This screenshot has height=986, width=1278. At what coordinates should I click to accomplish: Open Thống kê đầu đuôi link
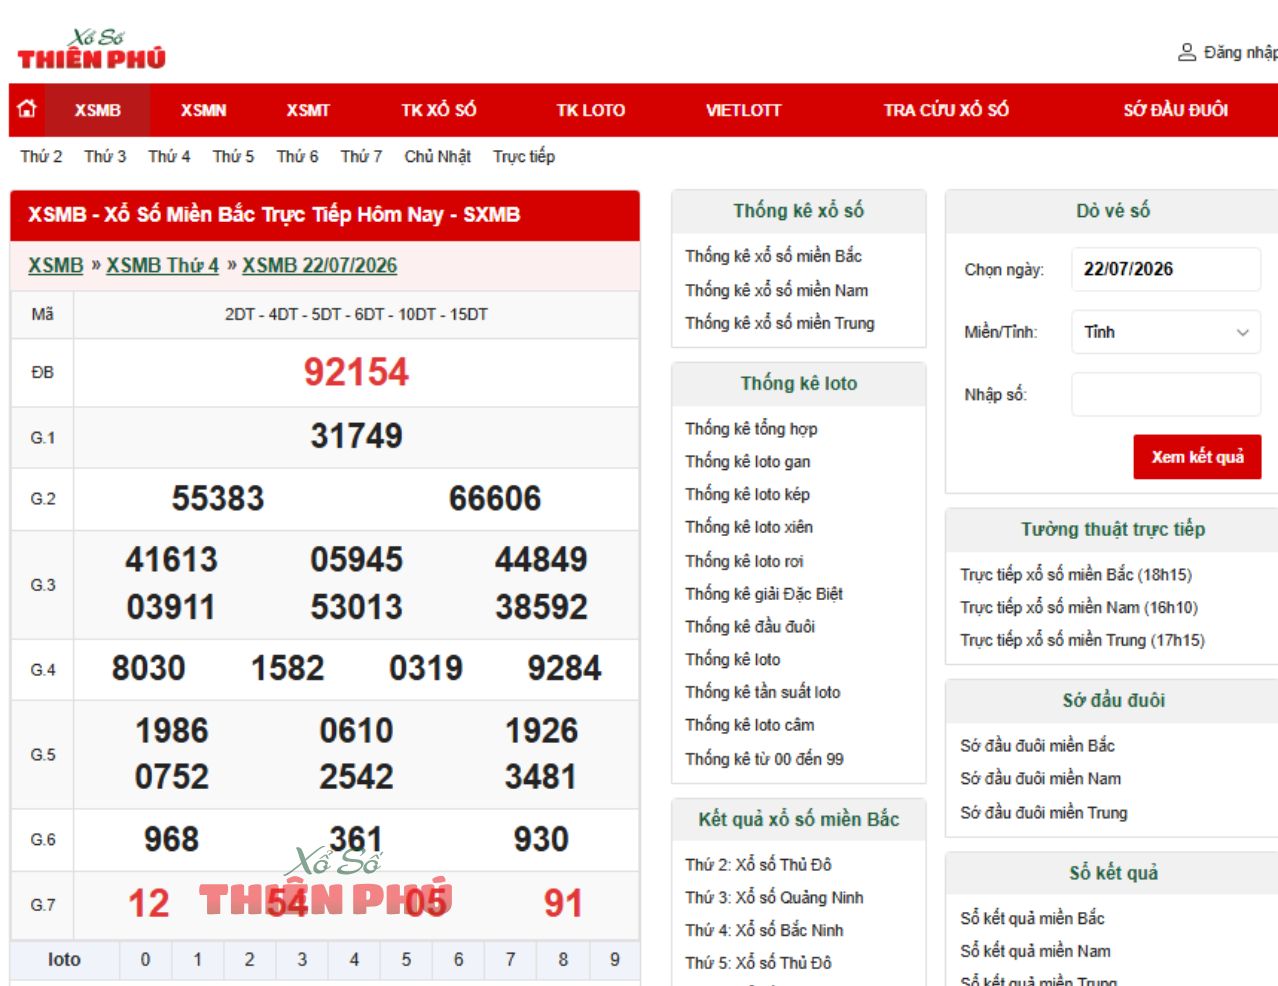pyautogui.click(x=750, y=627)
